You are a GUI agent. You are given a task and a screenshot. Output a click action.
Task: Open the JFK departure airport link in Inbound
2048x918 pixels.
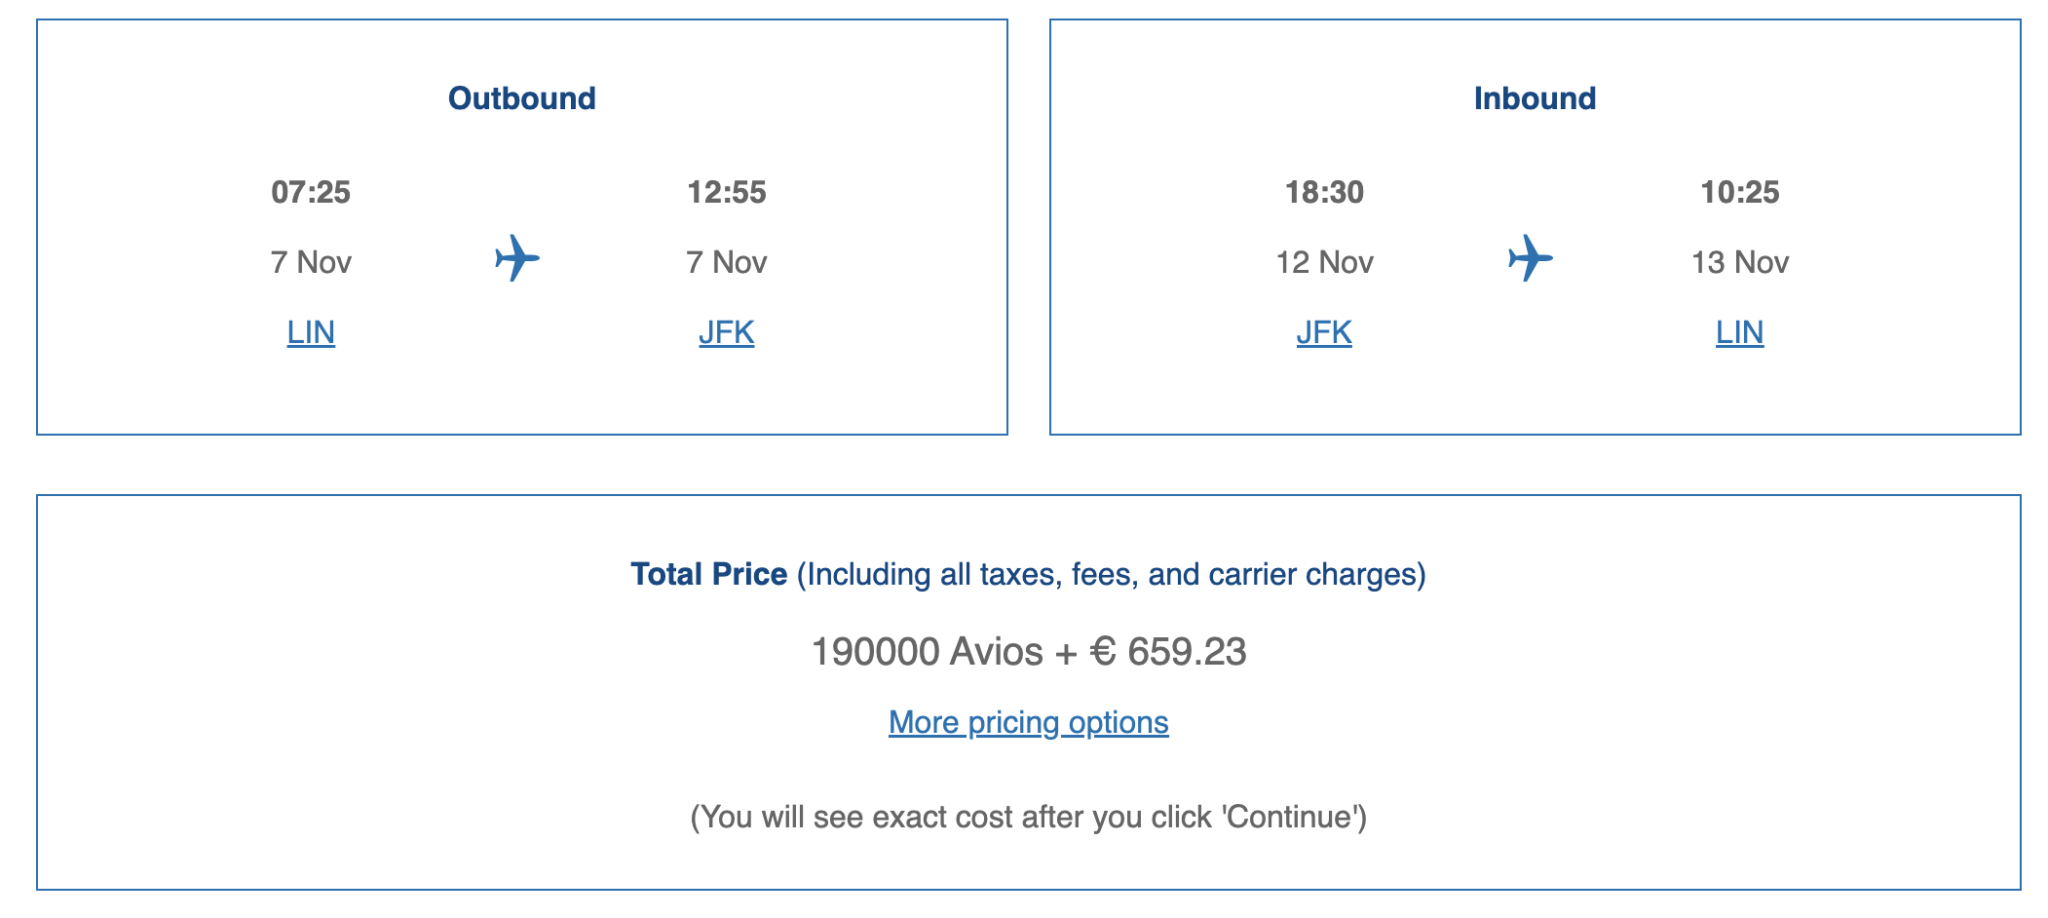click(x=1324, y=332)
